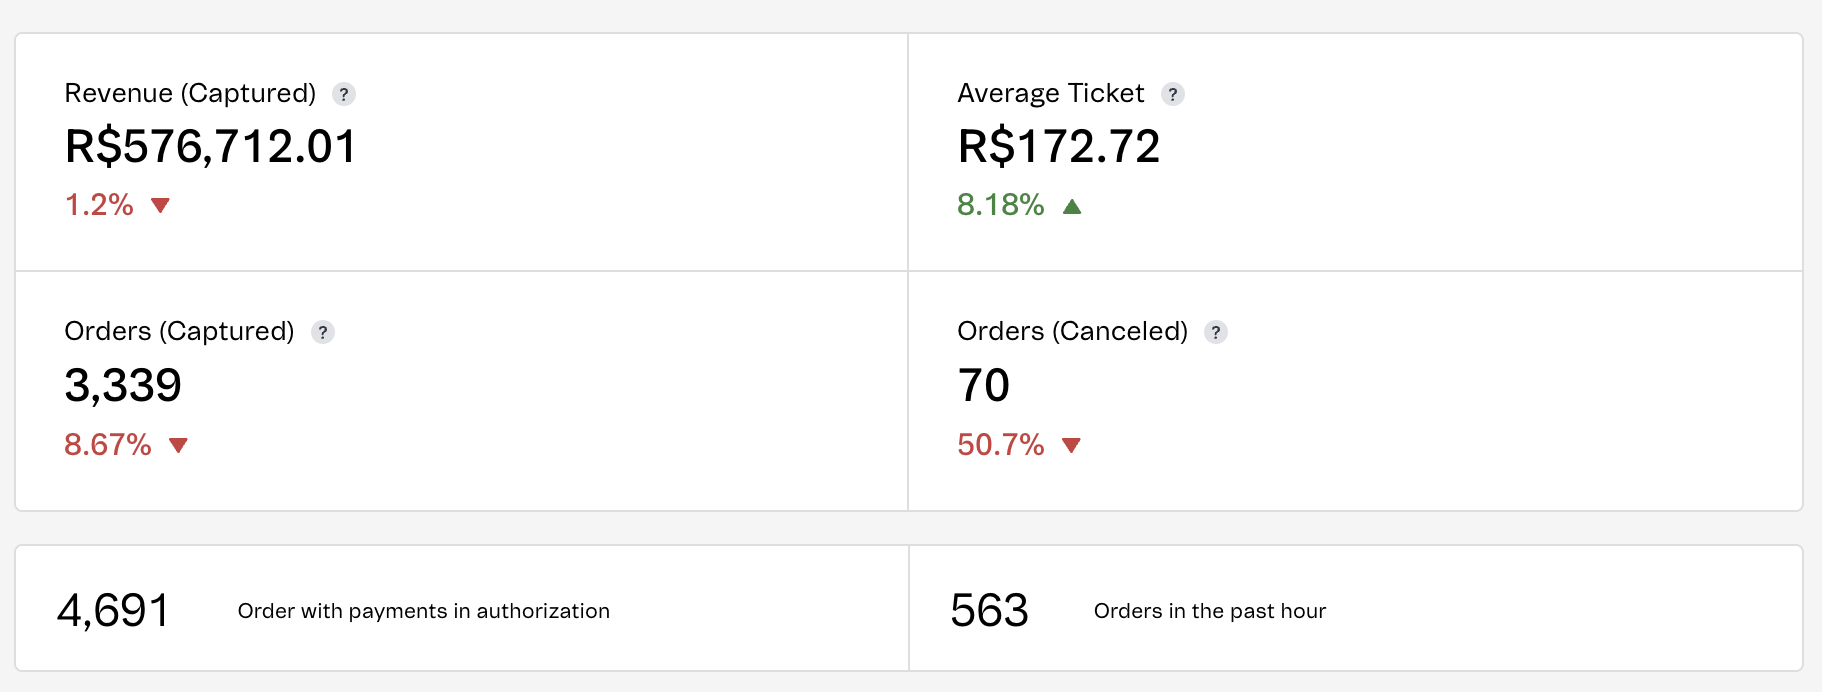Viewport: 1822px width, 692px height.
Task: Open "Order with payments in authorization" label
Action: click(x=423, y=611)
